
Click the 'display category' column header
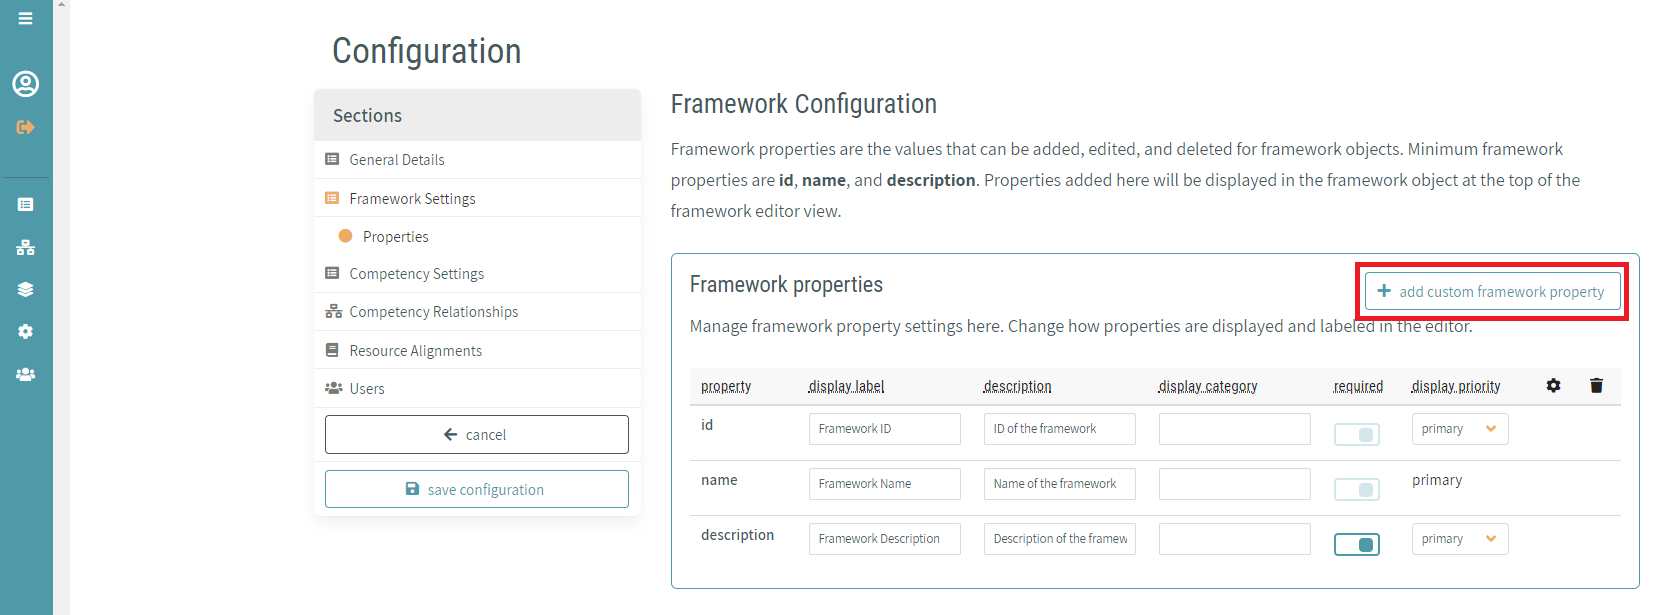[x=1208, y=386]
